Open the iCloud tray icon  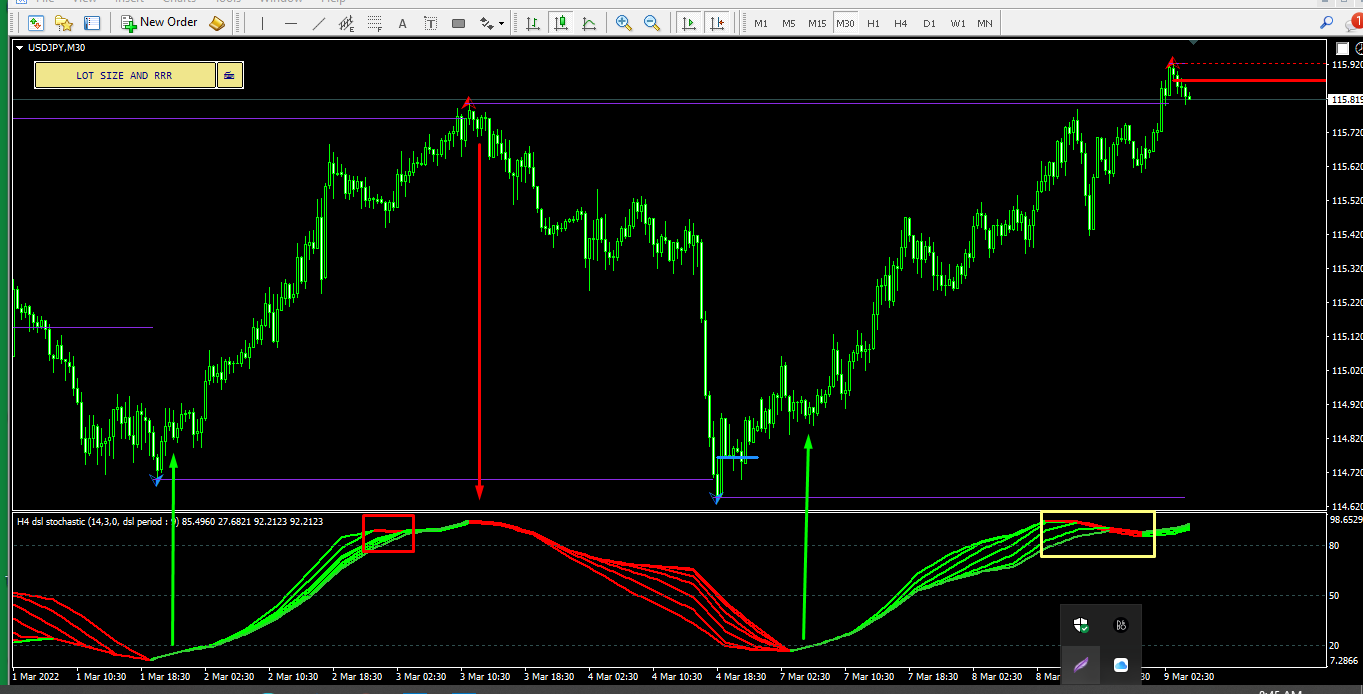[x=1121, y=665]
